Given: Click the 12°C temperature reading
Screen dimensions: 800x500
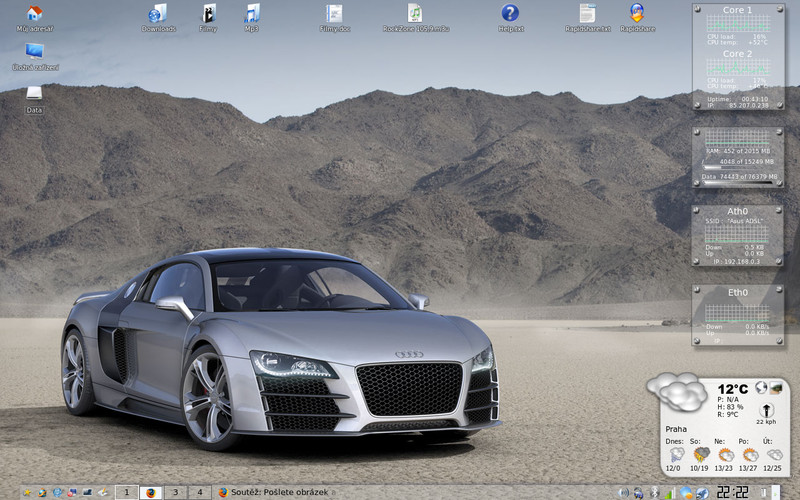Looking at the screenshot, I should click(x=733, y=389).
